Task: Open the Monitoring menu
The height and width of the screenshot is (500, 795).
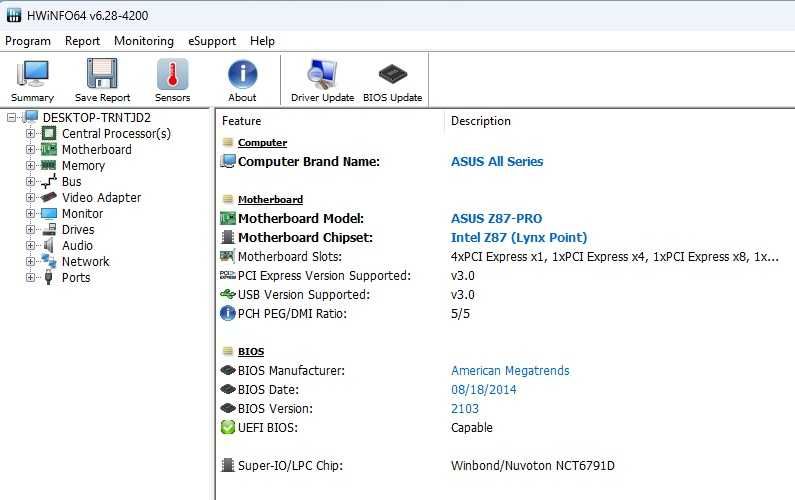Action: (x=144, y=41)
